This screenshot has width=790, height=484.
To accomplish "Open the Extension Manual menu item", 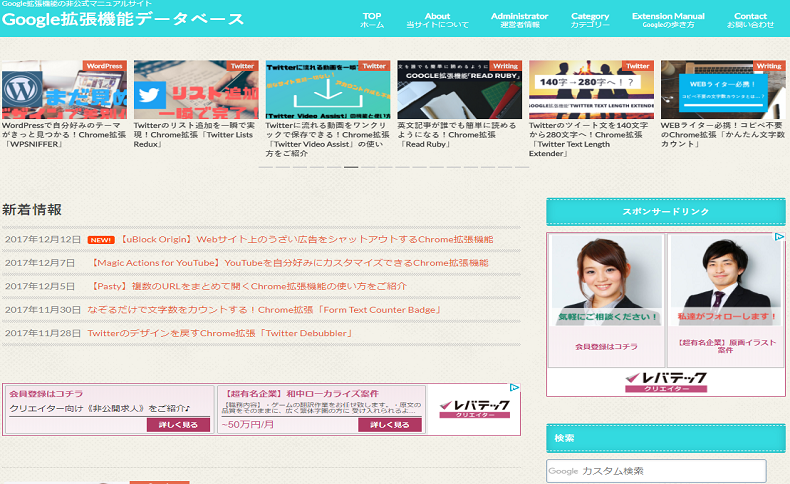I will tap(668, 20).
